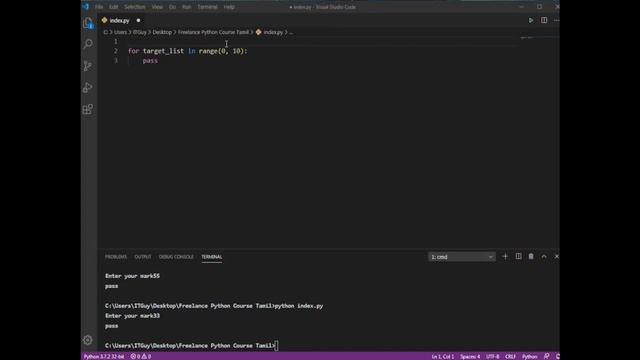
Task: Switch to the OUTPUT panel tab
Action: (143, 257)
